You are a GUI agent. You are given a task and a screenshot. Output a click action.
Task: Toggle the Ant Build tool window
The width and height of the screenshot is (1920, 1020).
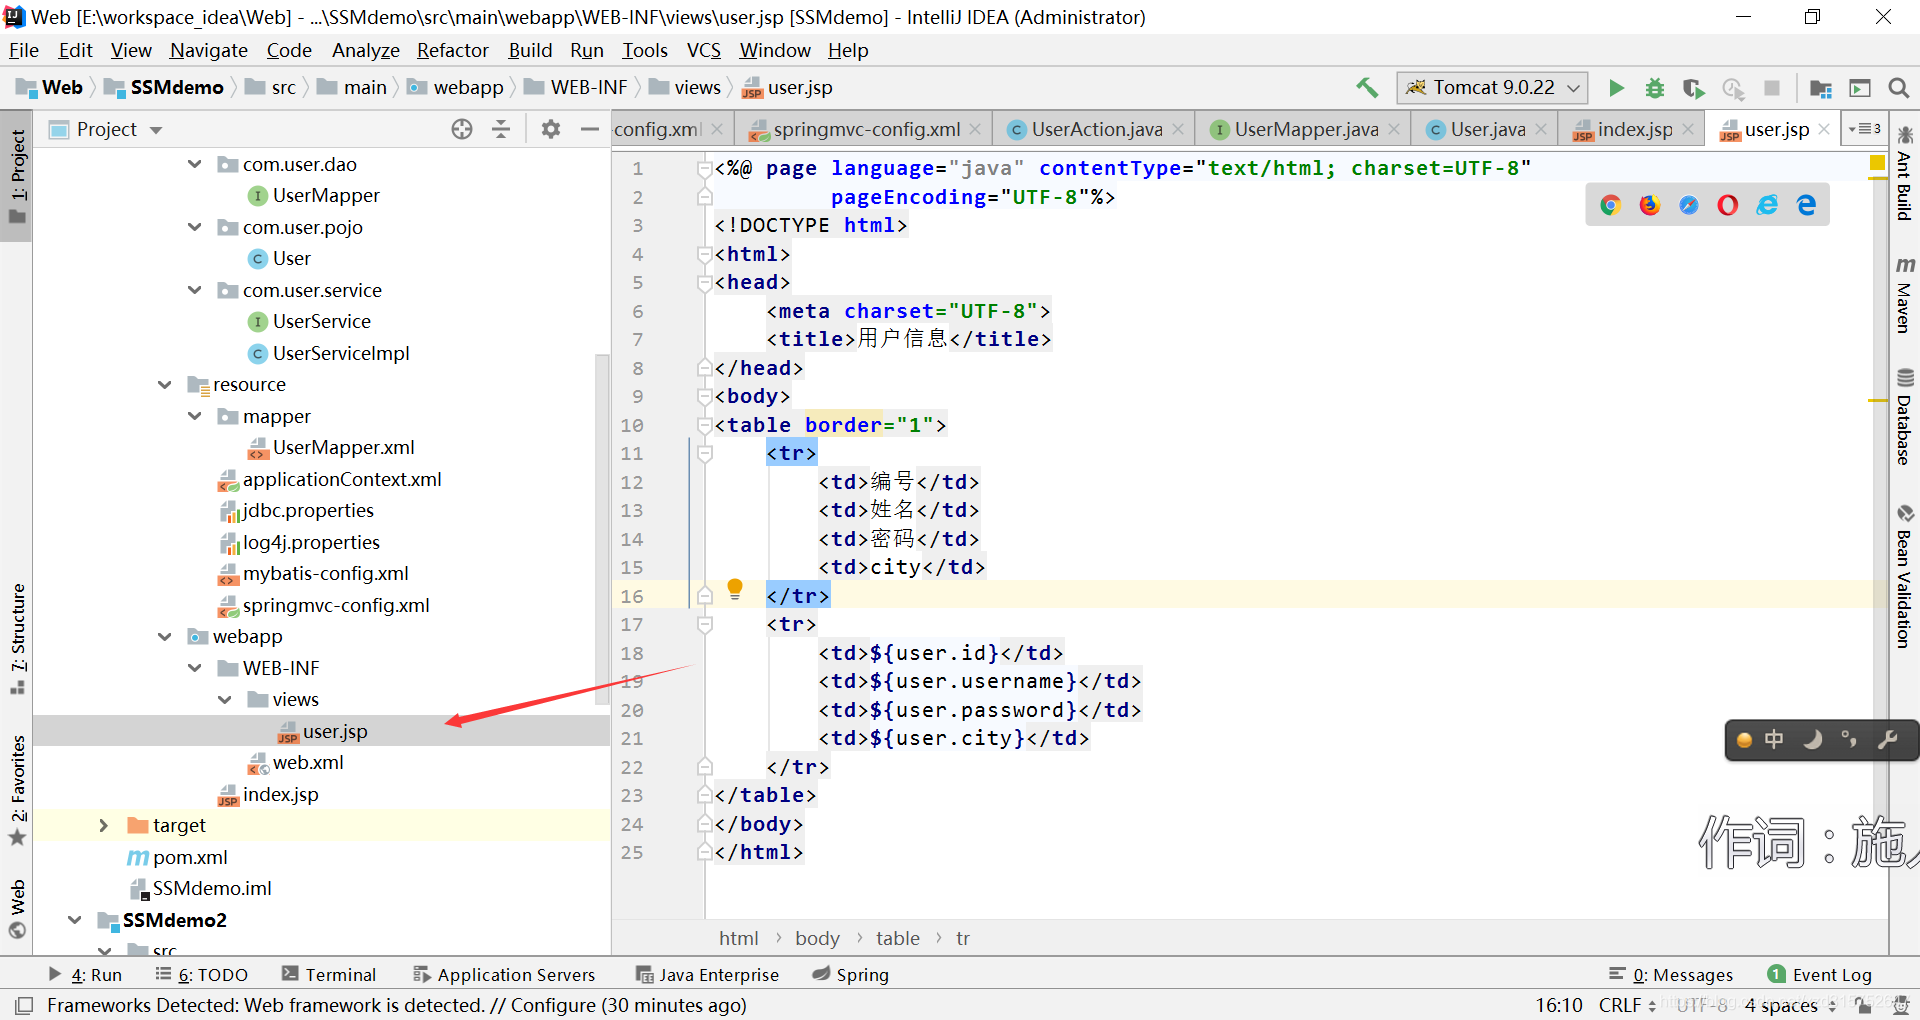(1905, 173)
